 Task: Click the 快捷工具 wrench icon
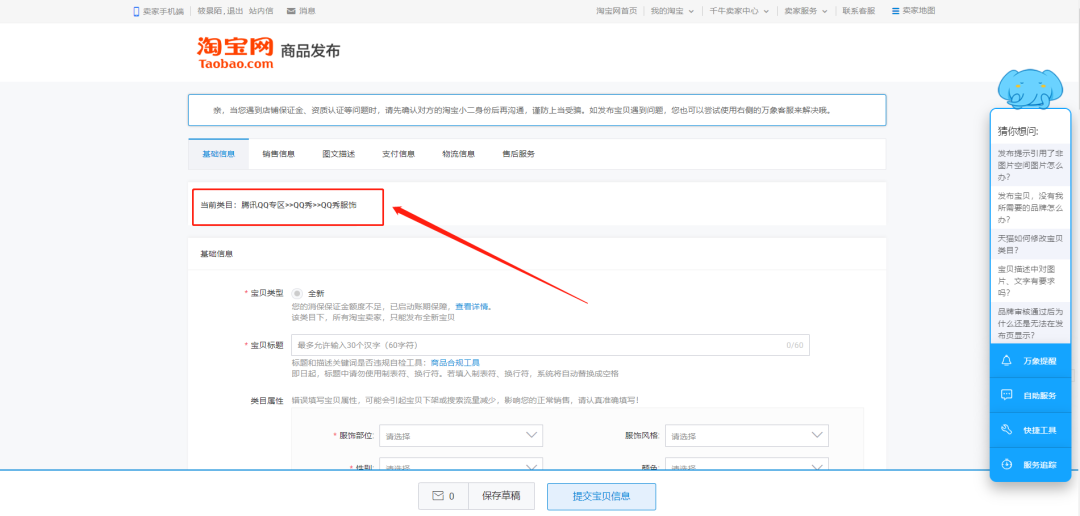click(1006, 430)
